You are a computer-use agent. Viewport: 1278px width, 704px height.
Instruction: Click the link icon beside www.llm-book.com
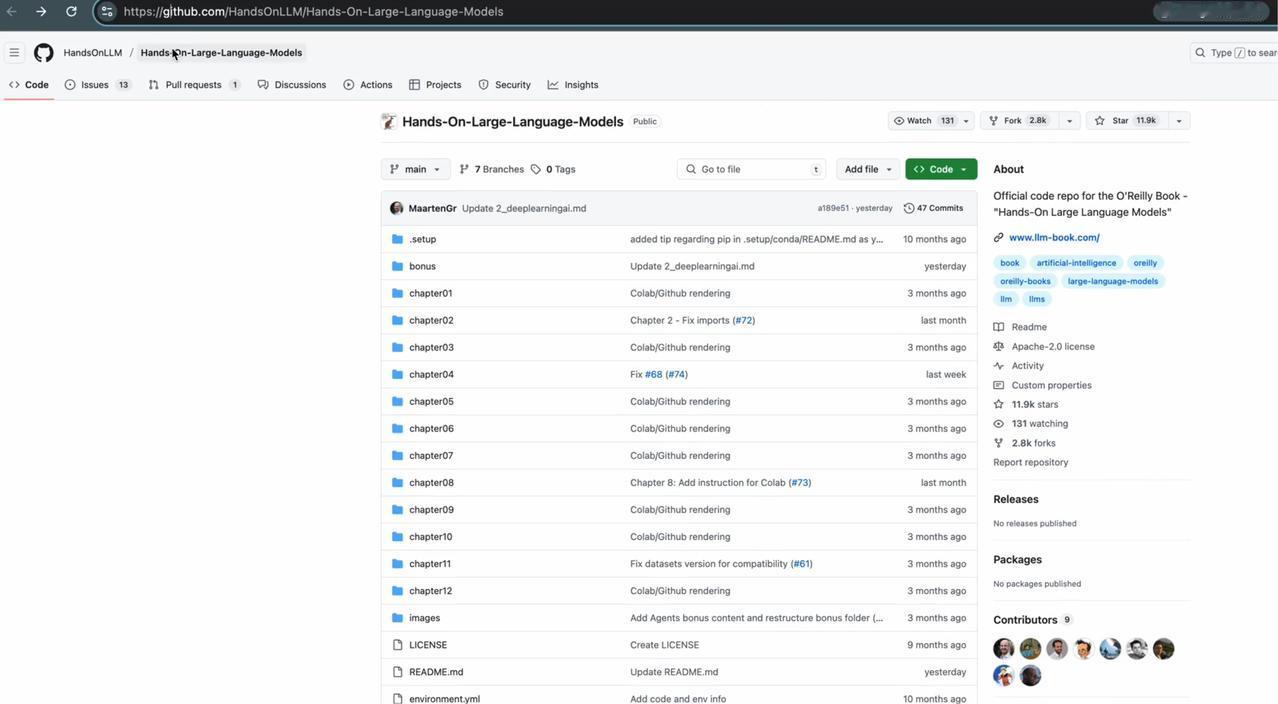point(998,238)
